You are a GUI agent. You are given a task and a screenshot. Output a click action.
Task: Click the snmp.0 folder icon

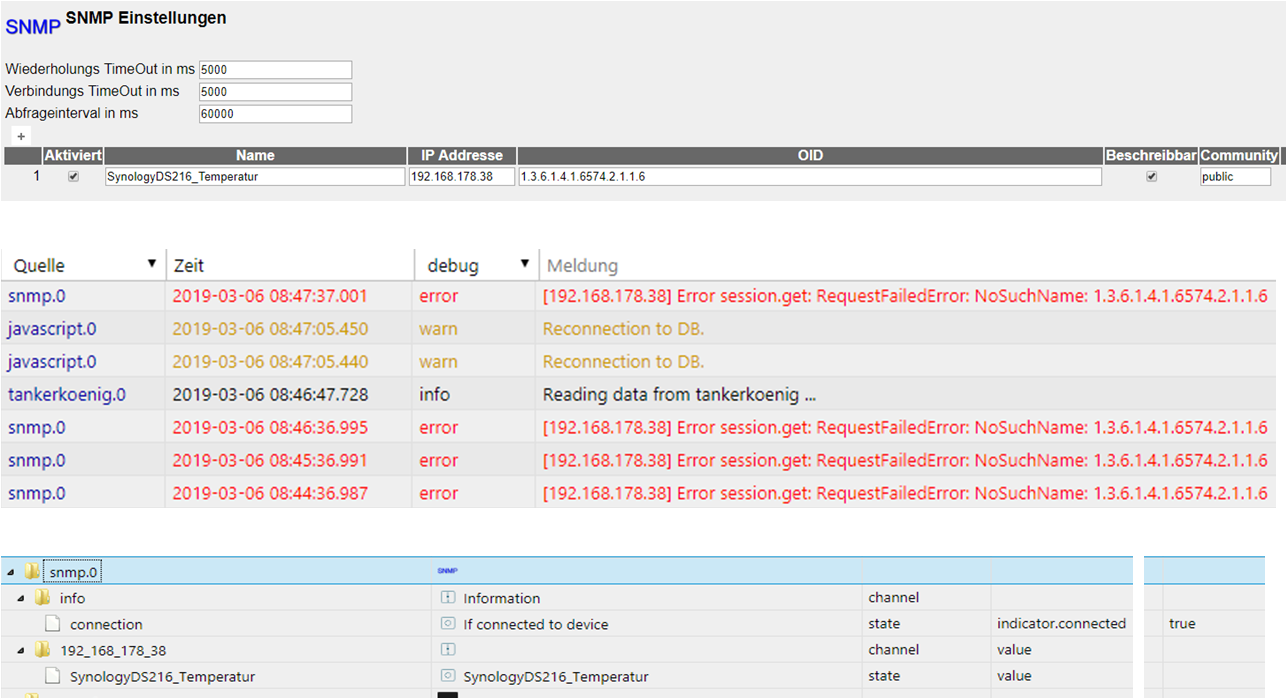point(32,572)
